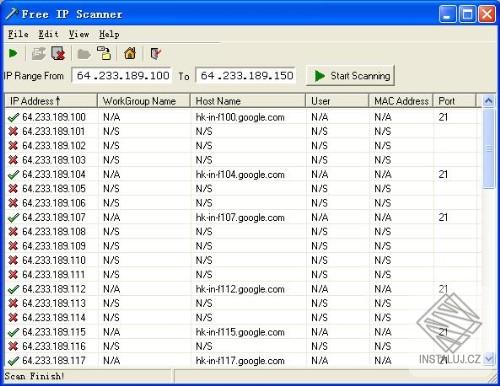Select host name hk-in-f117.google.com
This screenshot has width=500, height=386.
click(240, 361)
